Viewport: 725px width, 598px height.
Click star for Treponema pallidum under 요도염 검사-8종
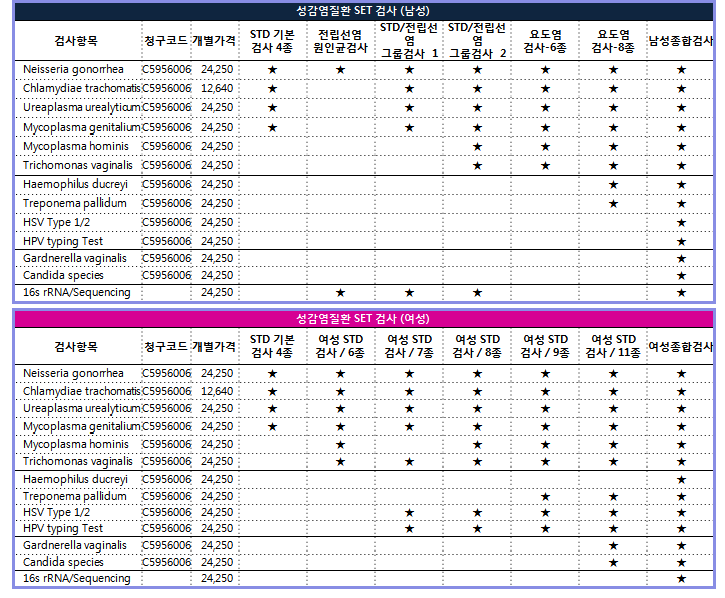[x=613, y=204]
